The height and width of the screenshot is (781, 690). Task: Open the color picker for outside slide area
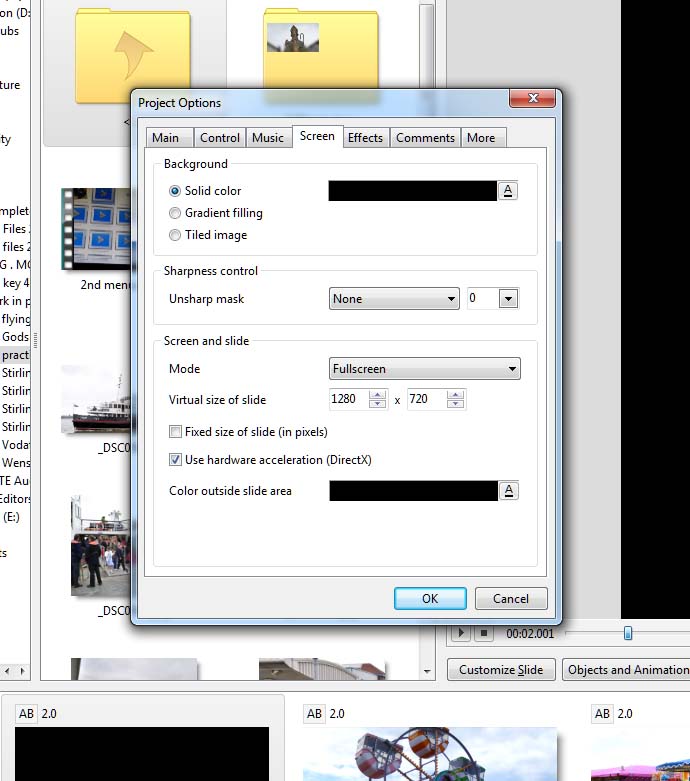pyautogui.click(x=508, y=490)
